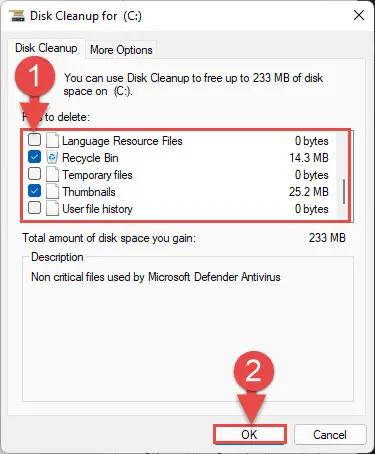Click the Cancel button
This screenshot has height=454, width=375.
click(x=330, y=435)
